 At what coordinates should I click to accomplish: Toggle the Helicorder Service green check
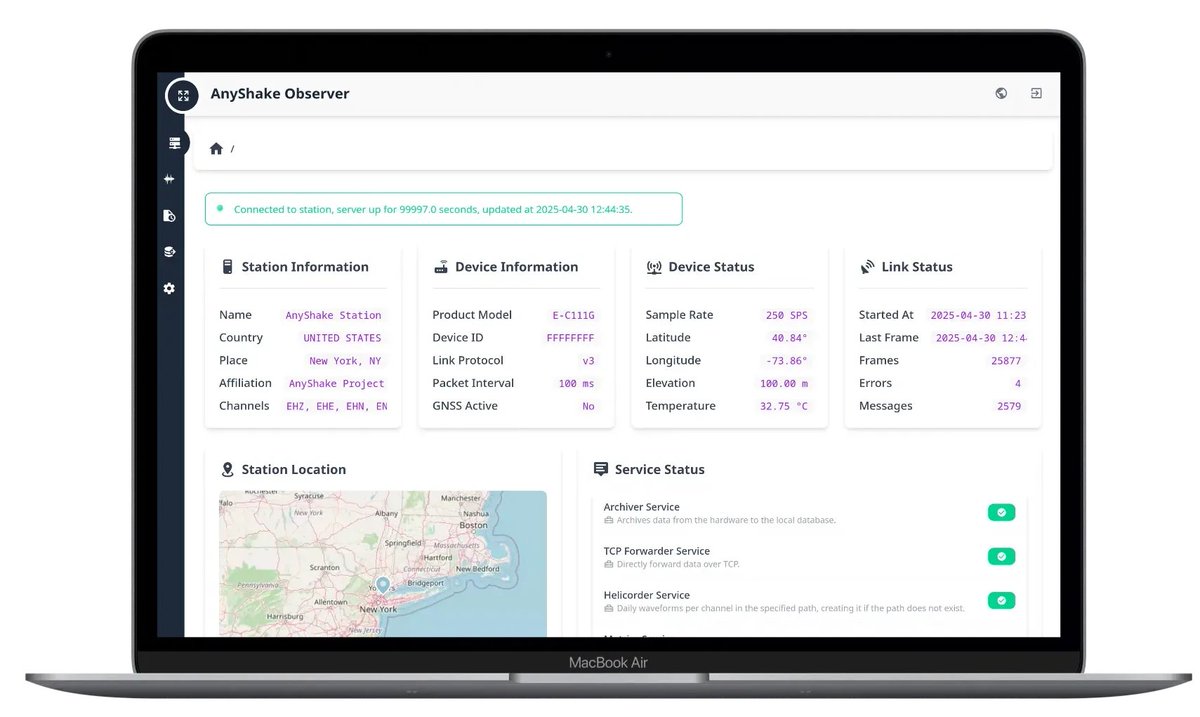1001,600
